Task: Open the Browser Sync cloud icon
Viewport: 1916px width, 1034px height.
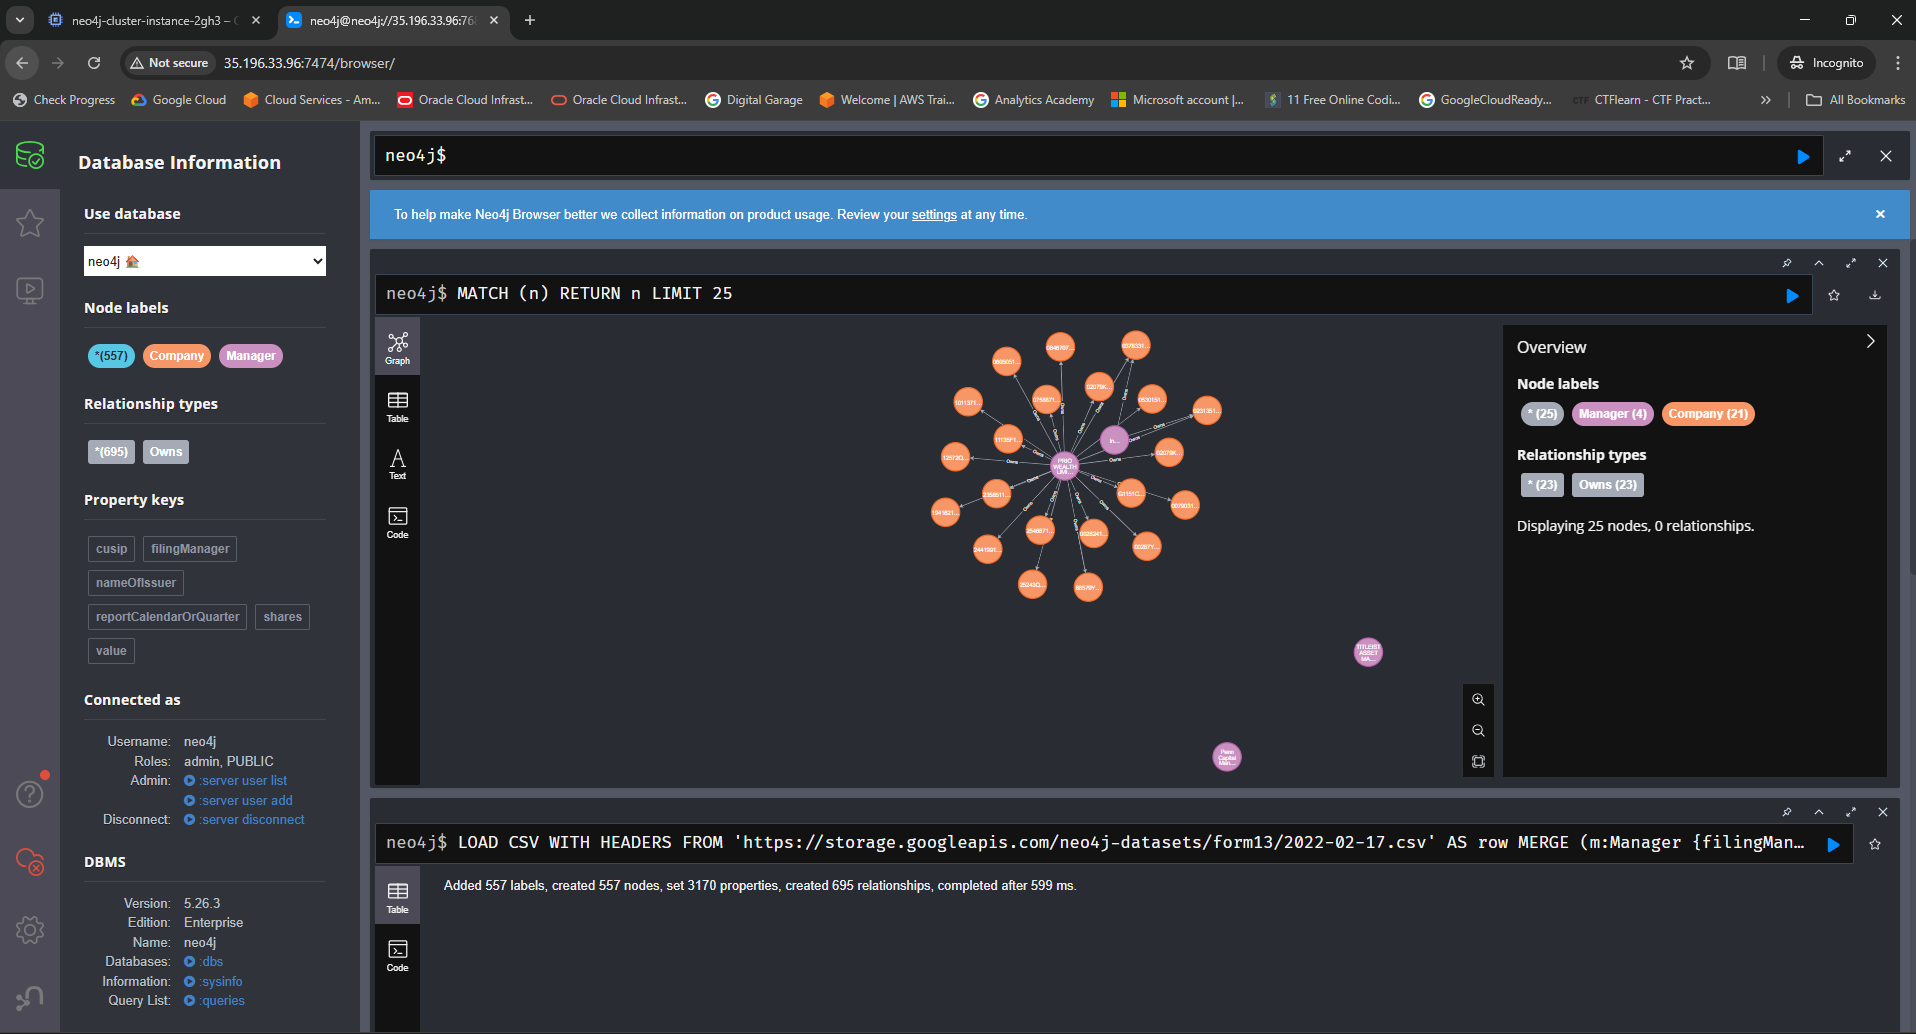Action: point(30,861)
